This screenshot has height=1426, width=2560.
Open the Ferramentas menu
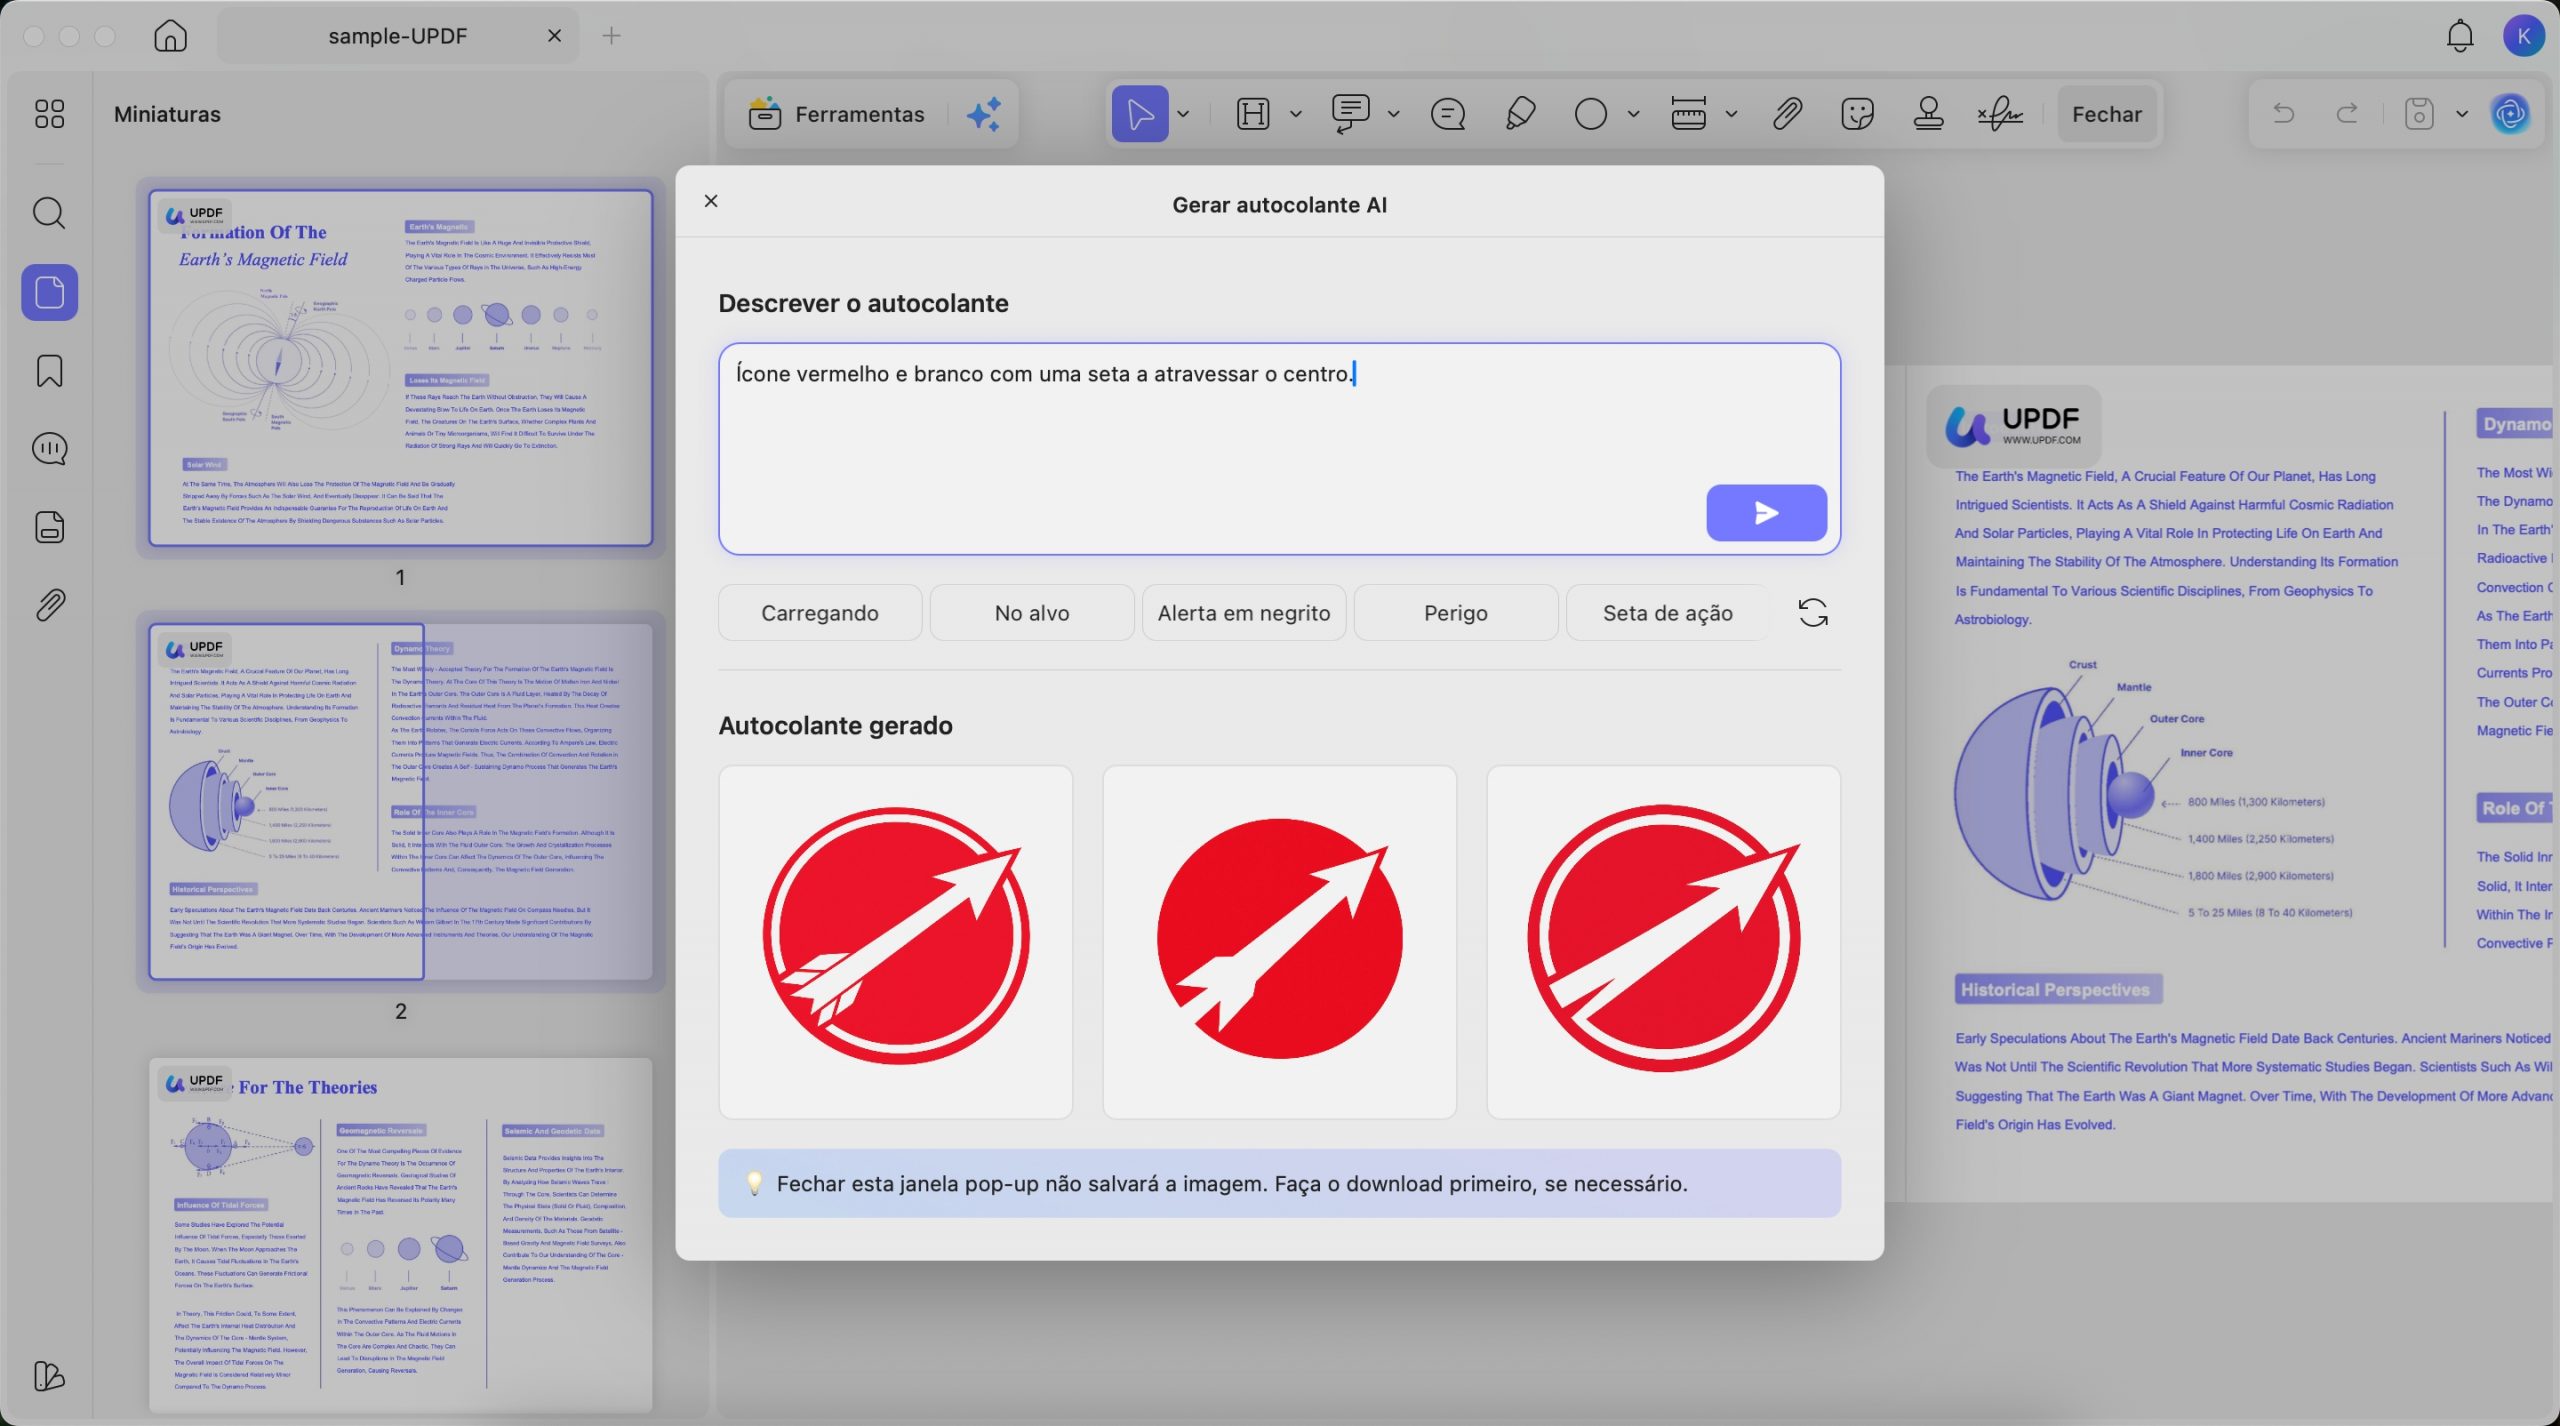coord(838,114)
